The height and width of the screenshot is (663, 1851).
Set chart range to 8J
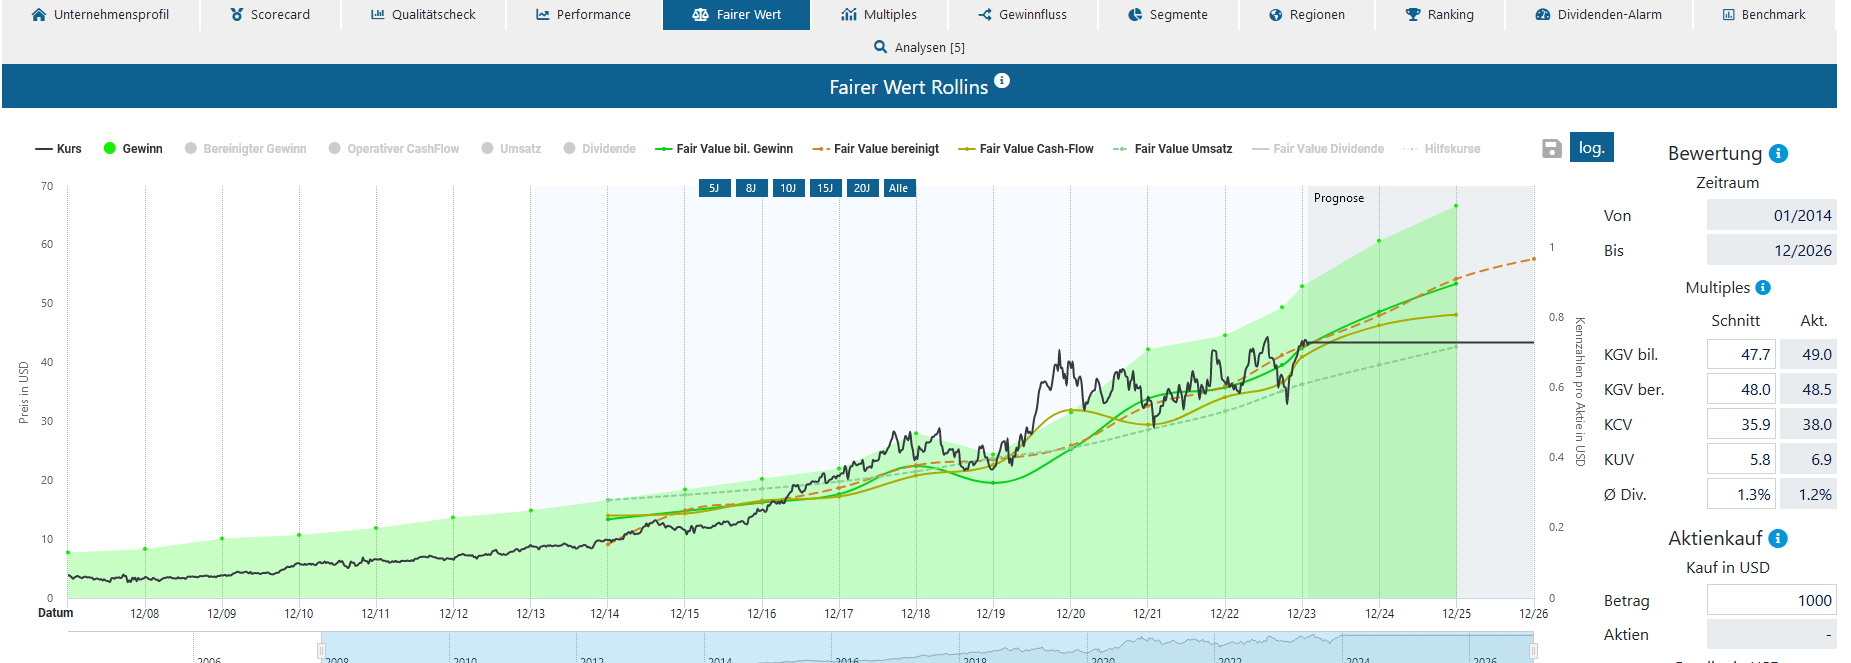click(x=751, y=188)
